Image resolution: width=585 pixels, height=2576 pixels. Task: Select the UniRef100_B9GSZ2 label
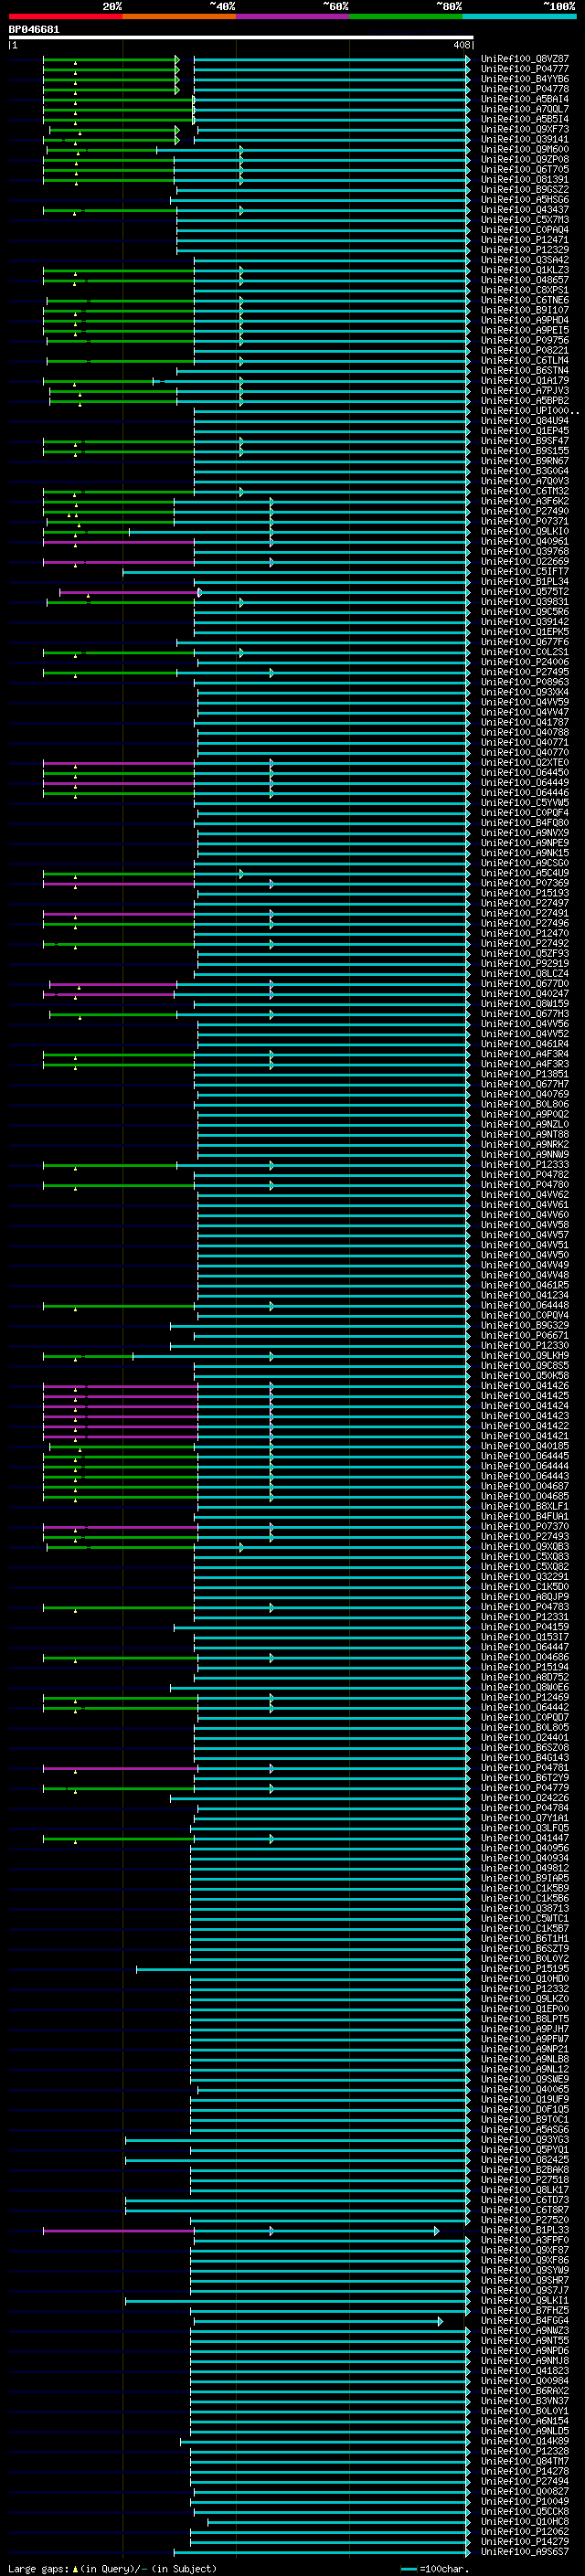click(525, 190)
